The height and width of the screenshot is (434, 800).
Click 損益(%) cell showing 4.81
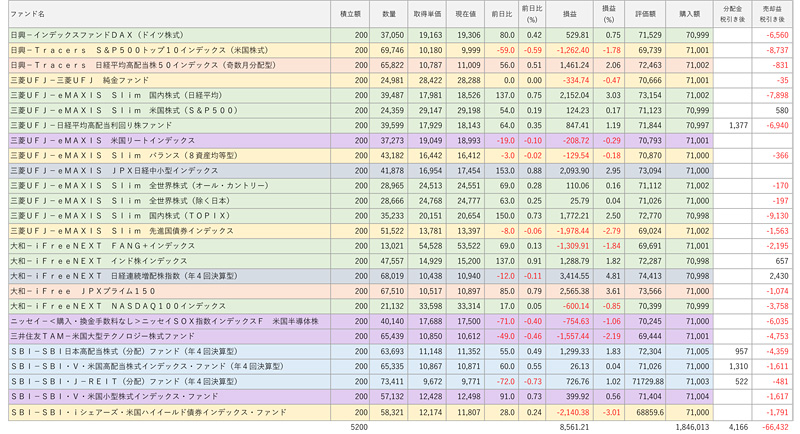(613, 276)
